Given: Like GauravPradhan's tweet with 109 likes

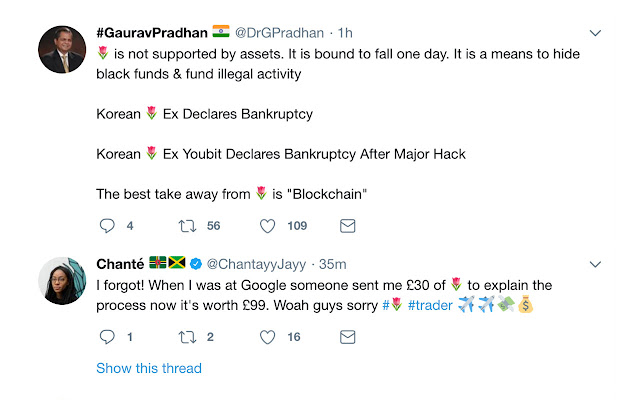Looking at the screenshot, I should 268,226.
